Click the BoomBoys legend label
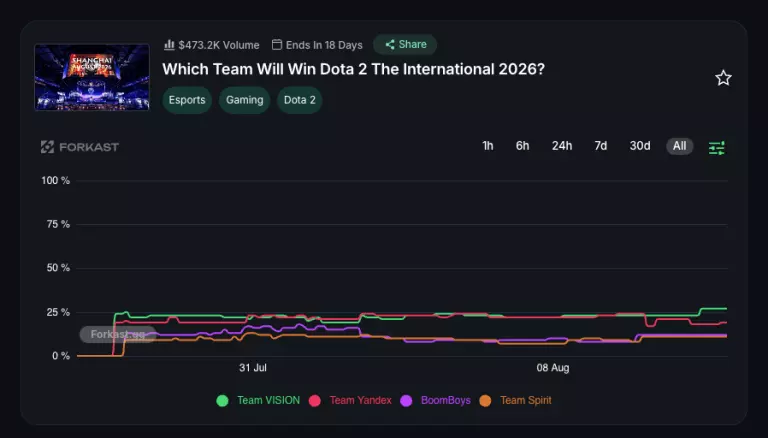Viewport: 768px width, 438px height. (x=446, y=400)
